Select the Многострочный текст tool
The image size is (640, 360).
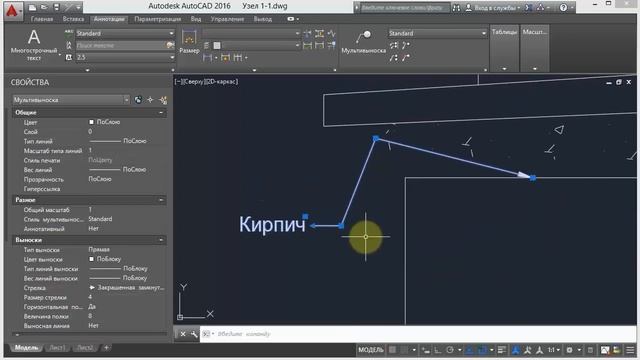[34, 45]
